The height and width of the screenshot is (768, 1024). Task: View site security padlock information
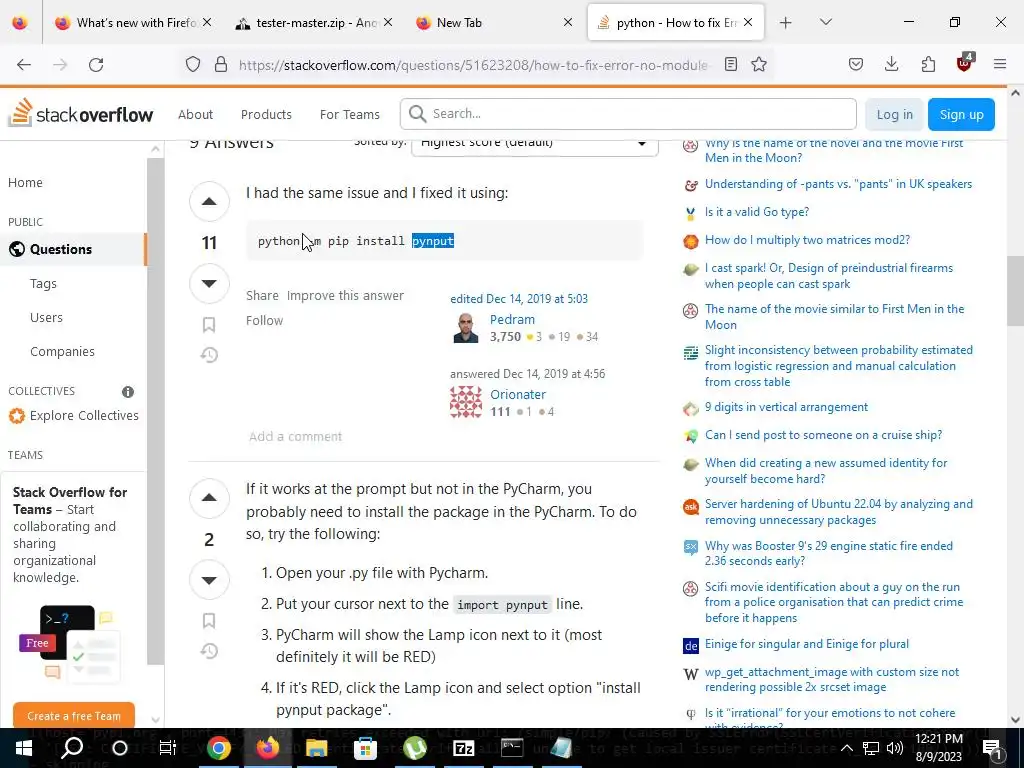[x=221, y=64]
